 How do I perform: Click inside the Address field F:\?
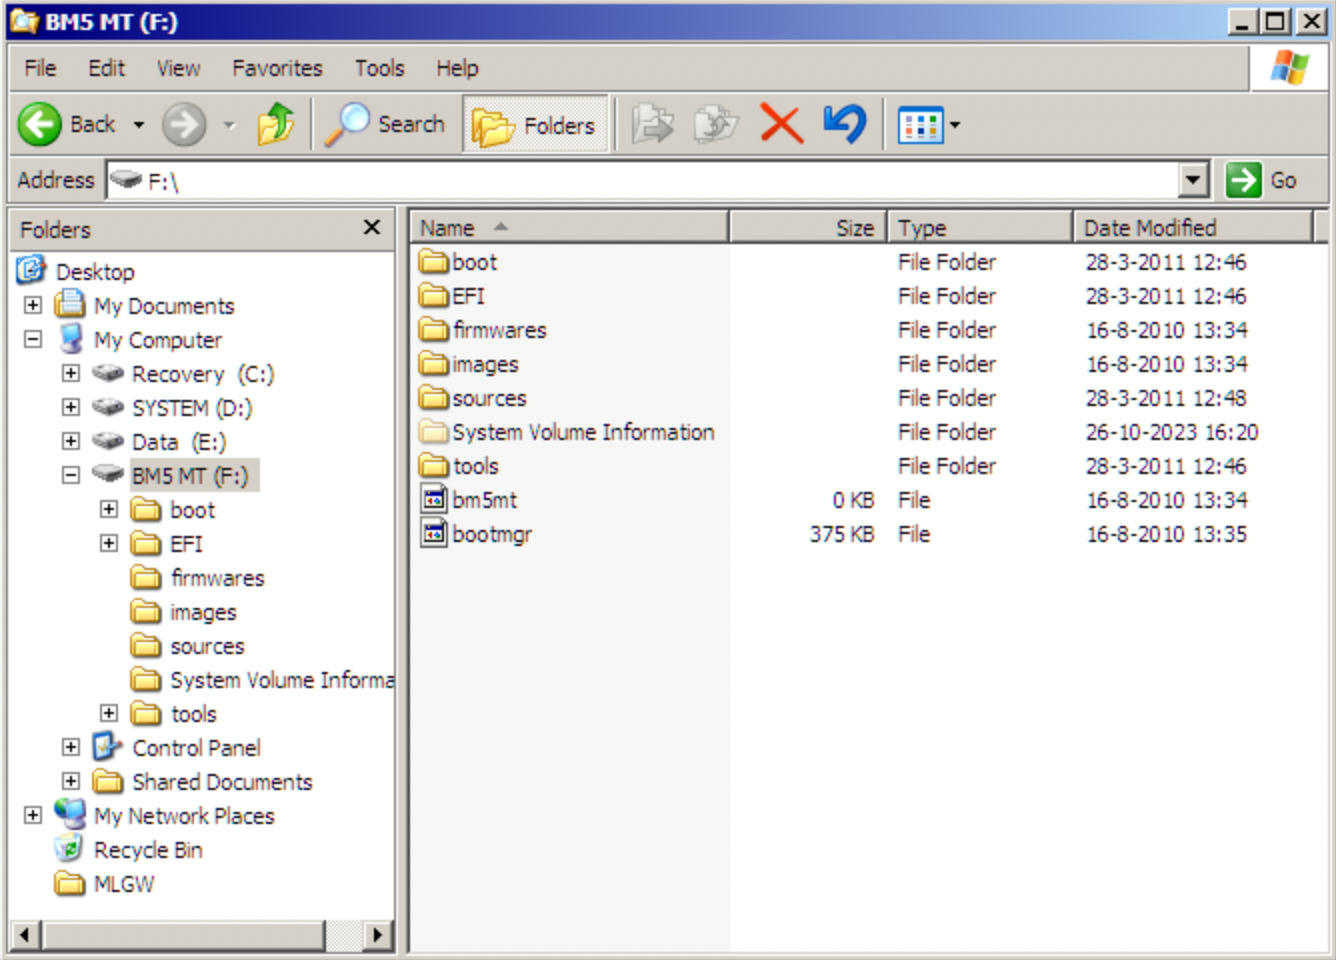(x=643, y=180)
